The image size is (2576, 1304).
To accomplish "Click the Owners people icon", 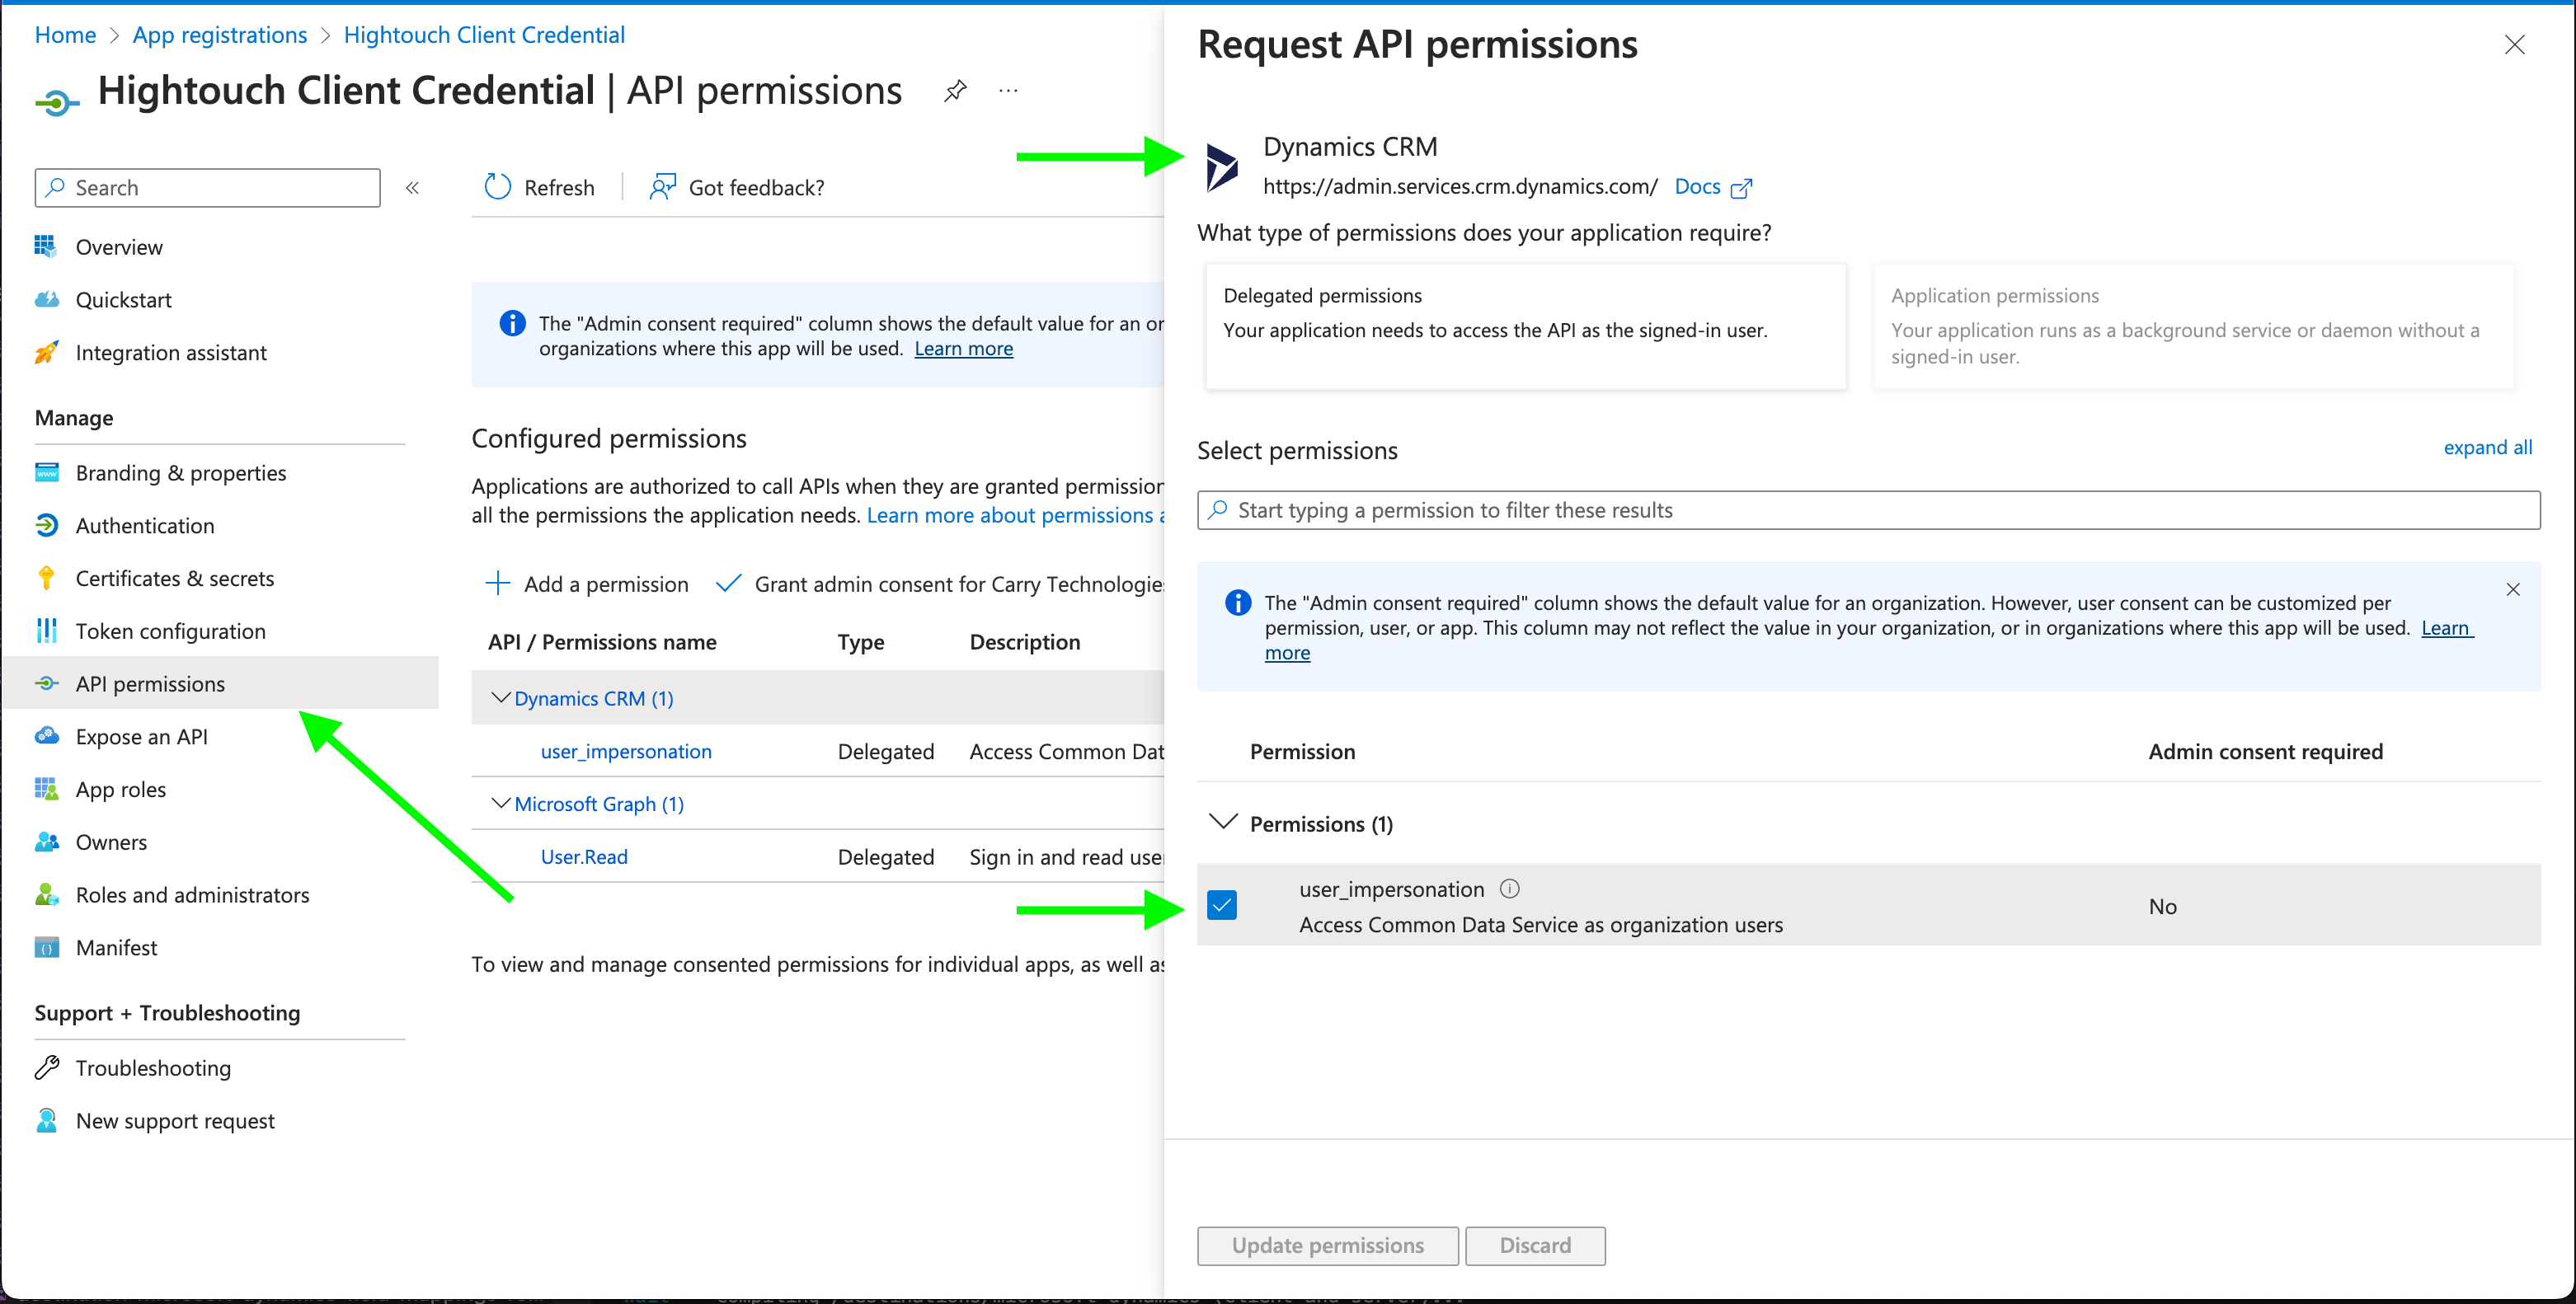I will (46, 842).
